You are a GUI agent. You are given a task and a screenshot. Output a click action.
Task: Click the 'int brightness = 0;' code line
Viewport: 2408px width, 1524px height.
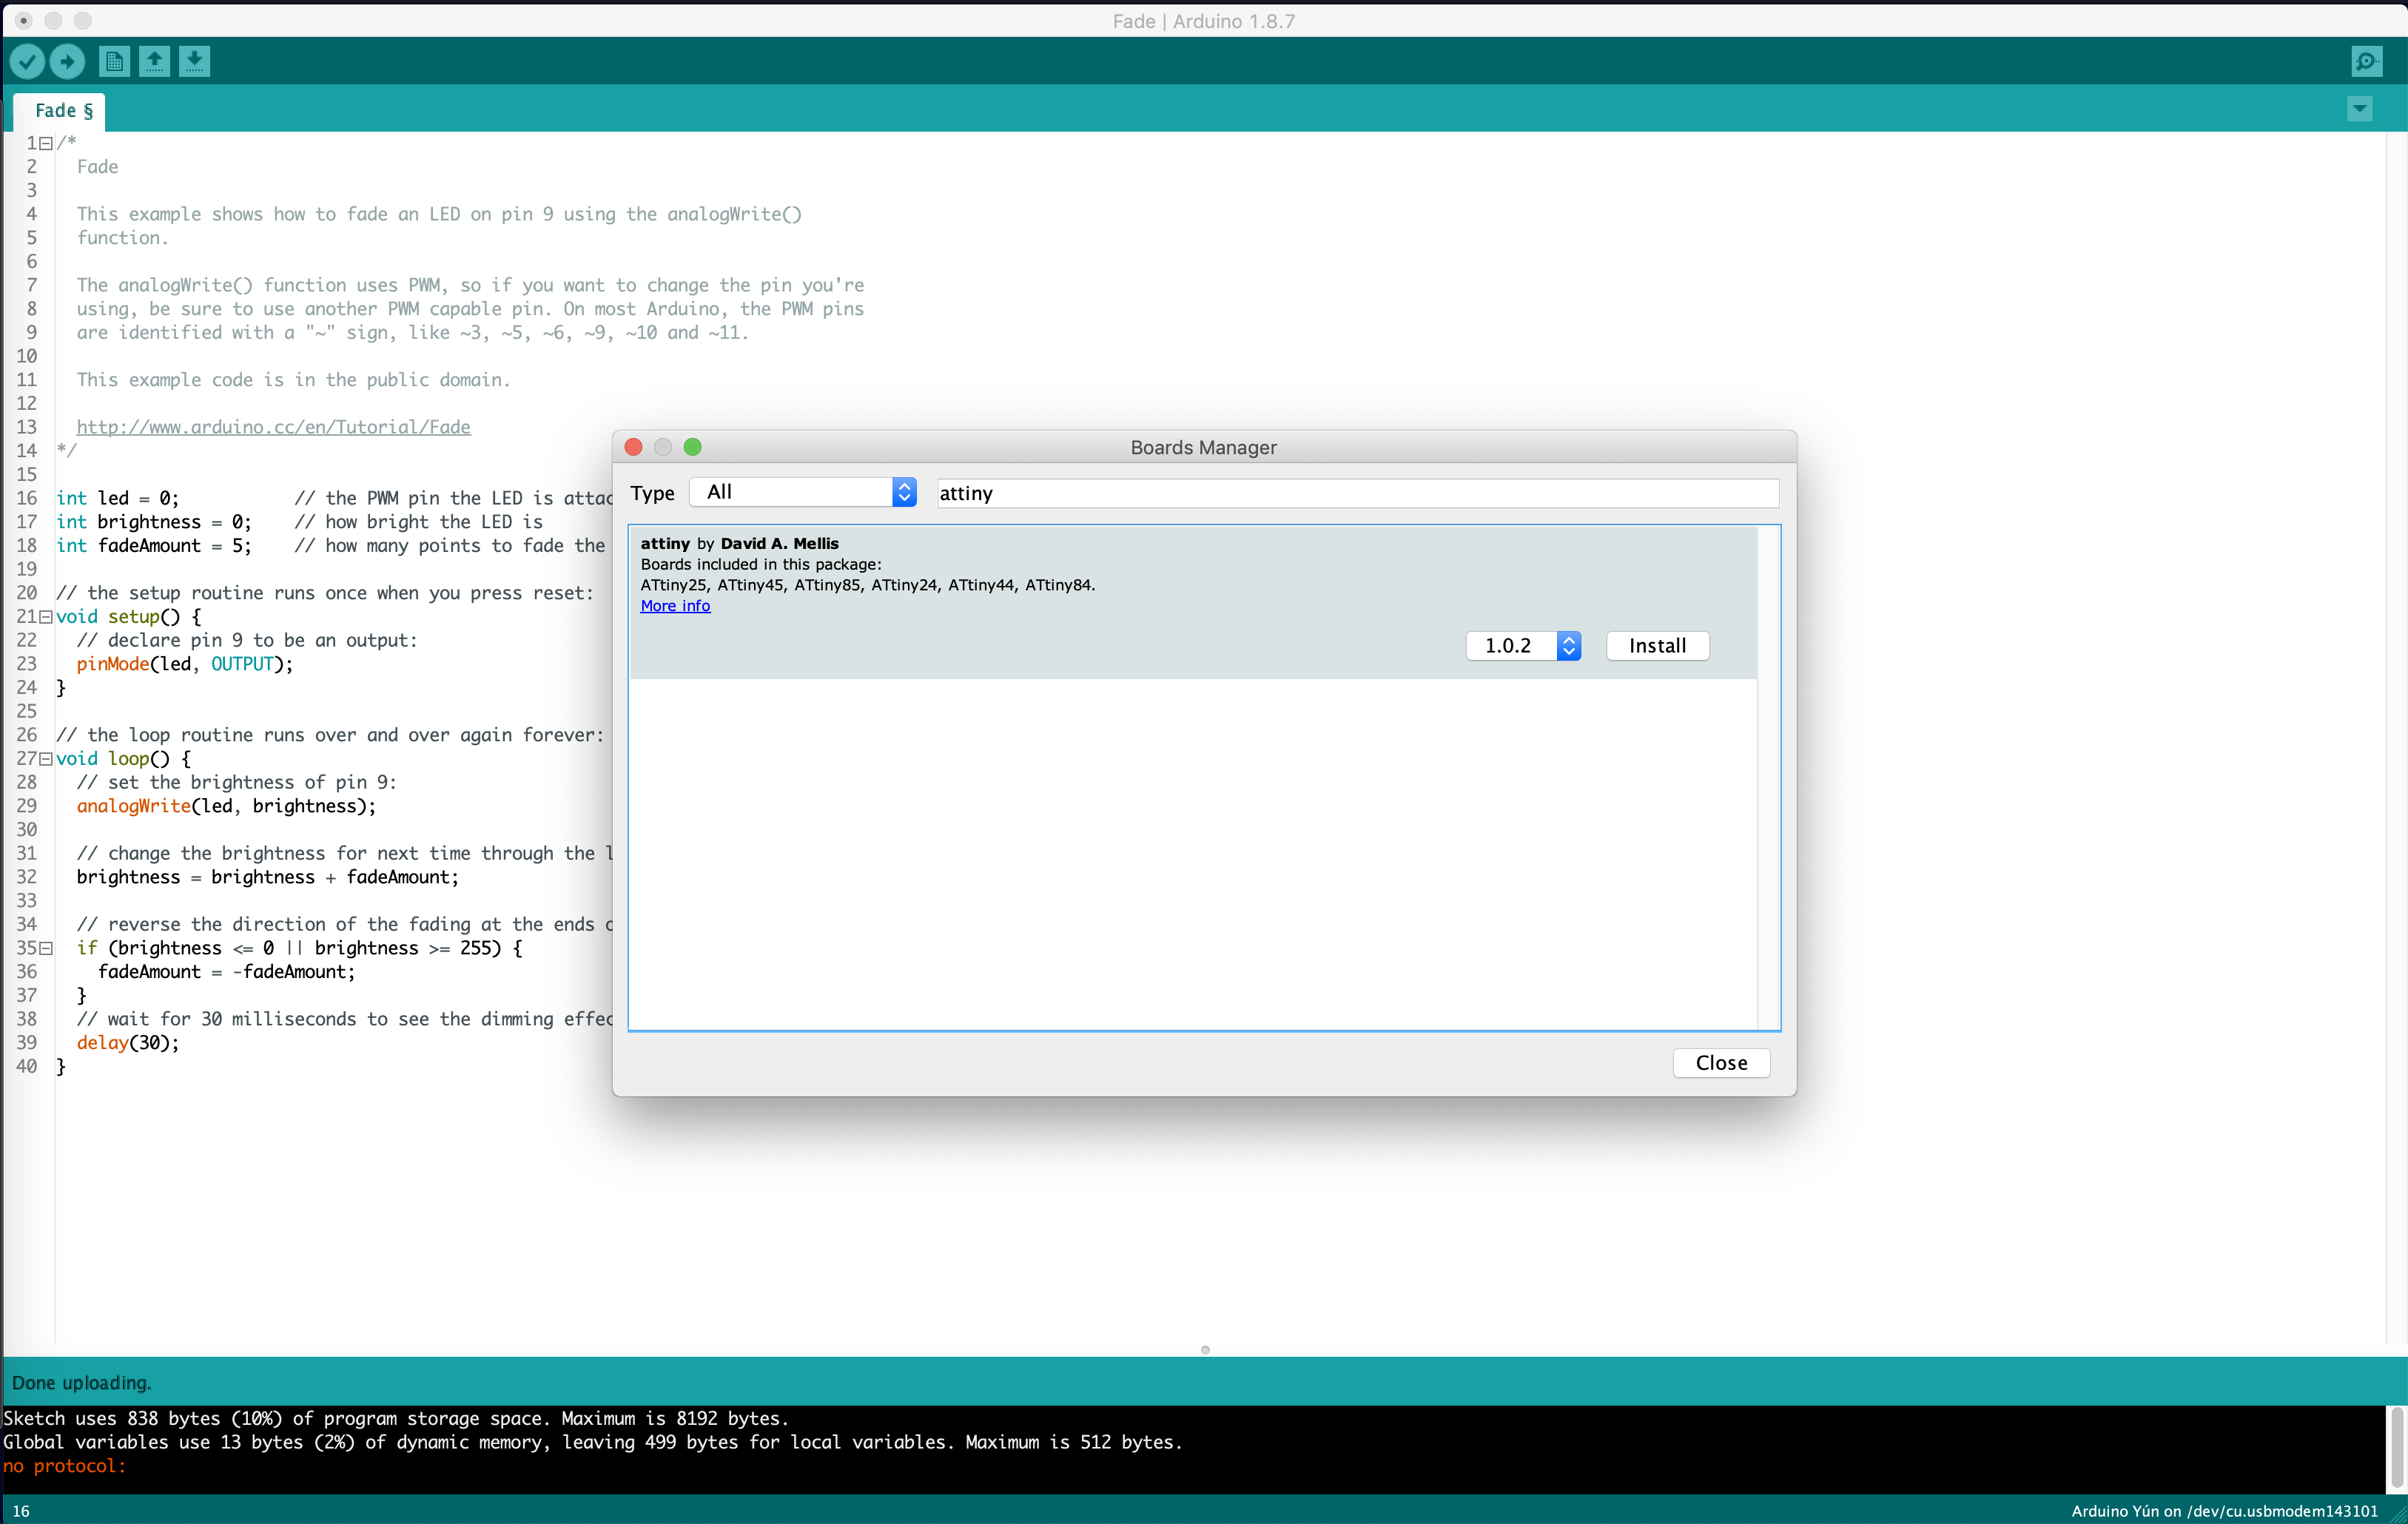(154, 522)
